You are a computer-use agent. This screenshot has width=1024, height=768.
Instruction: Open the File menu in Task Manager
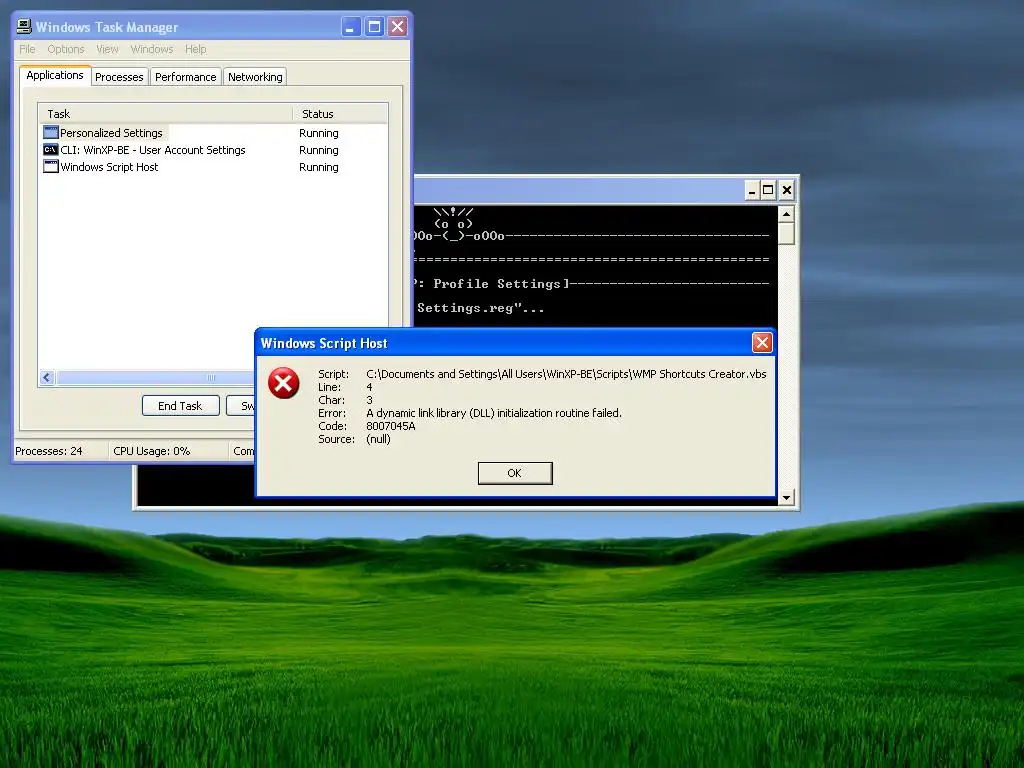27,49
